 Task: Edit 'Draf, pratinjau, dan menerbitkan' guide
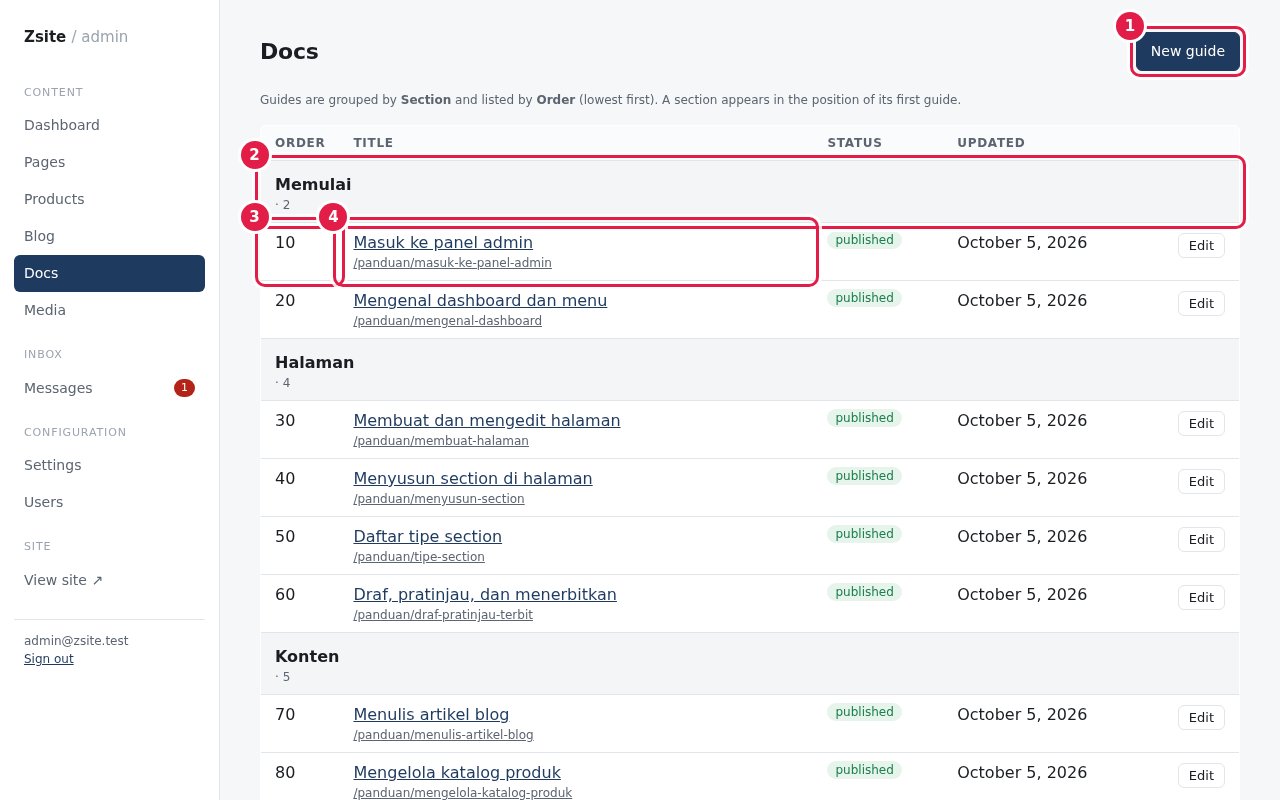coord(1201,597)
